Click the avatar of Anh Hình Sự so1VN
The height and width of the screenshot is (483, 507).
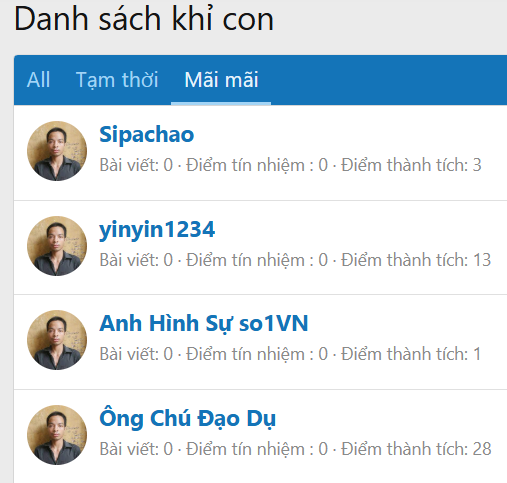click(x=57, y=340)
